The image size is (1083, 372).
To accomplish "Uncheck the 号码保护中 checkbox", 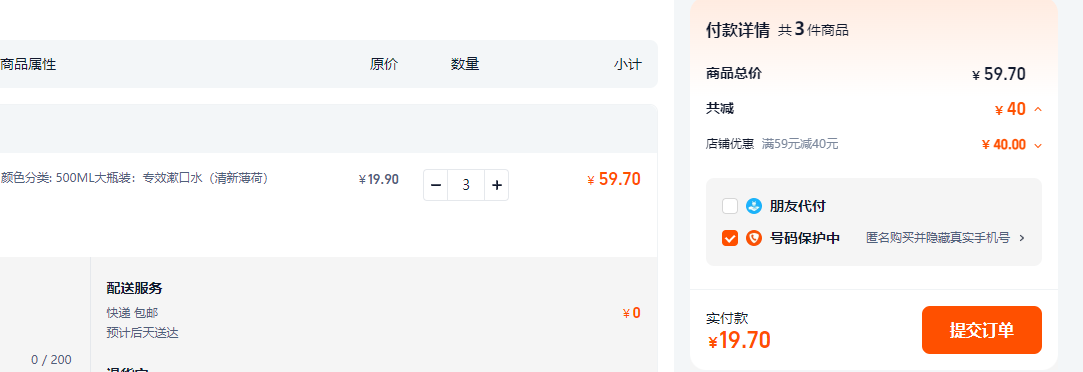I will [729, 238].
